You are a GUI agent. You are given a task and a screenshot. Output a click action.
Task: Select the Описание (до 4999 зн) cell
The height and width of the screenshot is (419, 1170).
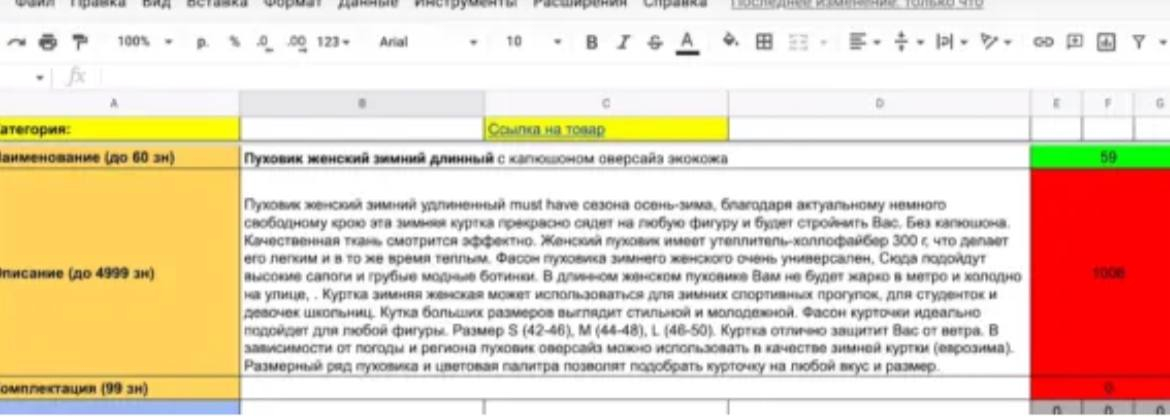coord(119,273)
